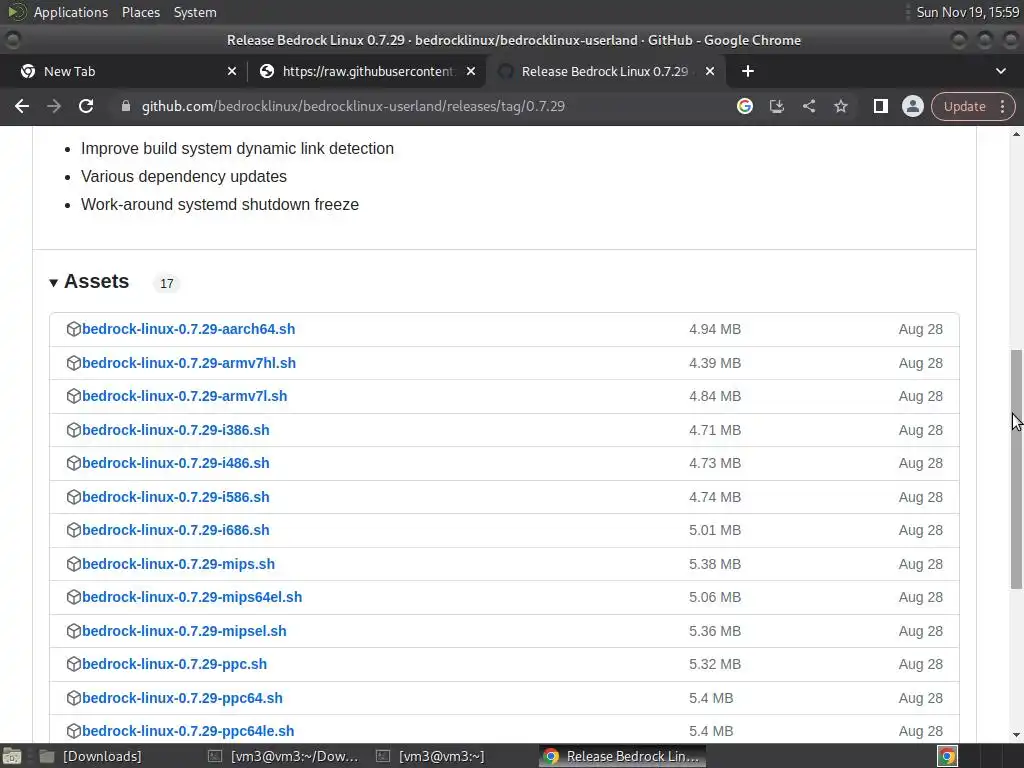Click the show desktop icon in taskbar

pyautogui.click(x=12, y=756)
